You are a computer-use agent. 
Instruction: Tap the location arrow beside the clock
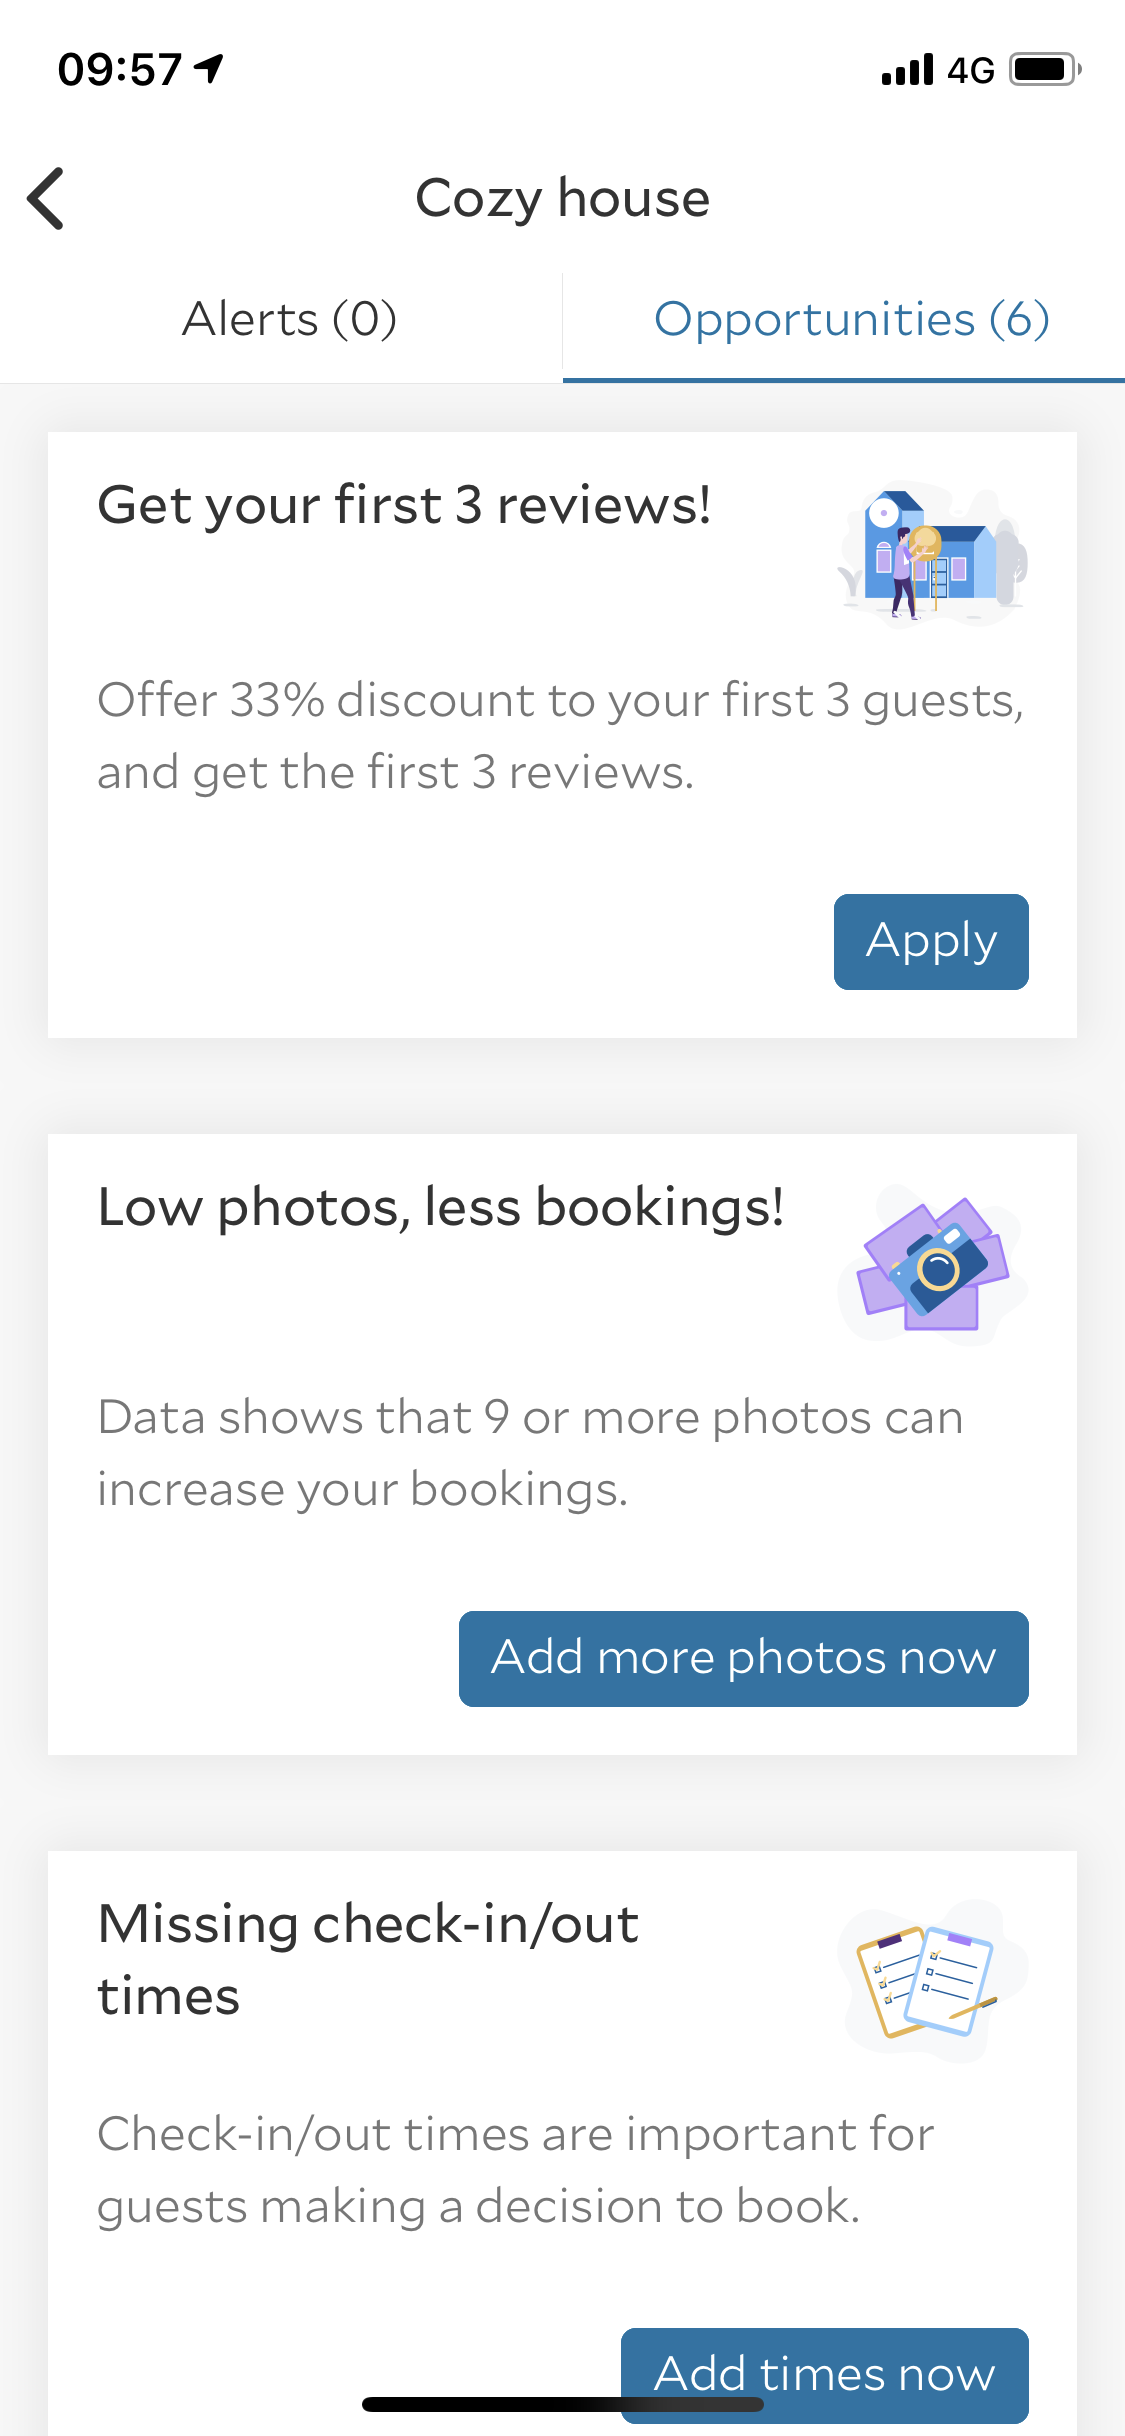tap(209, 69)
